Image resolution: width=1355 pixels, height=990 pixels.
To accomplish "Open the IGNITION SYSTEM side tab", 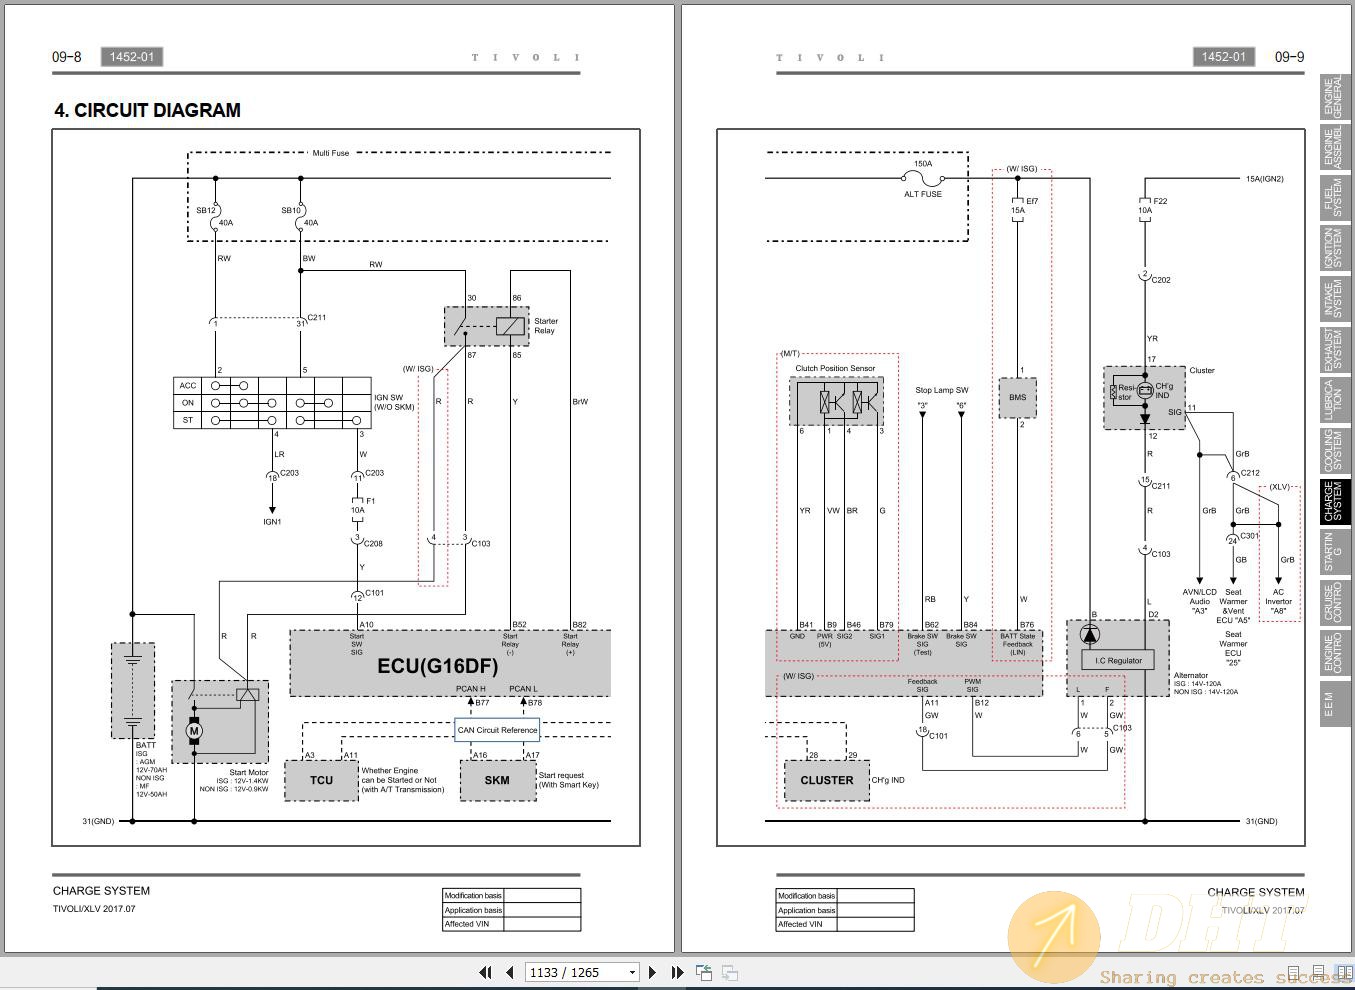I will pyautogui.click(x=1334, y=248).
